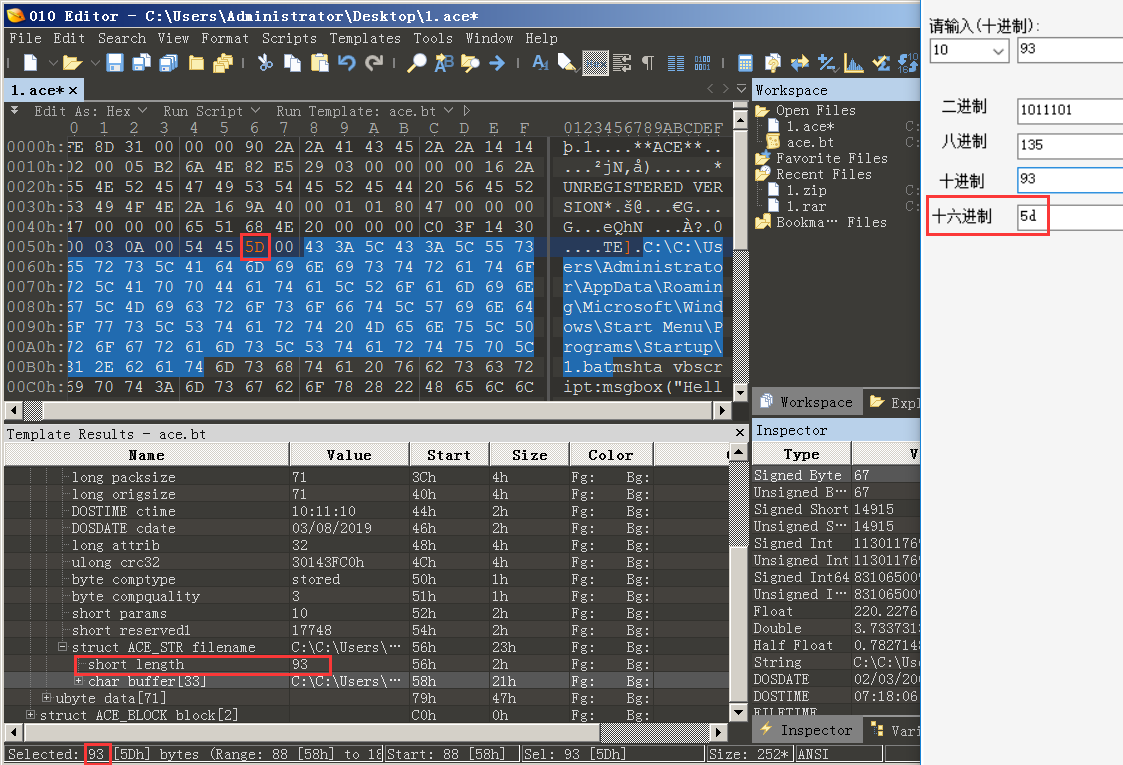The height and width of the screenshot is (765, 1123).
Task: Toggle the binary 0100 view icon
Action: pyautogui.click(x=702, y=63)
